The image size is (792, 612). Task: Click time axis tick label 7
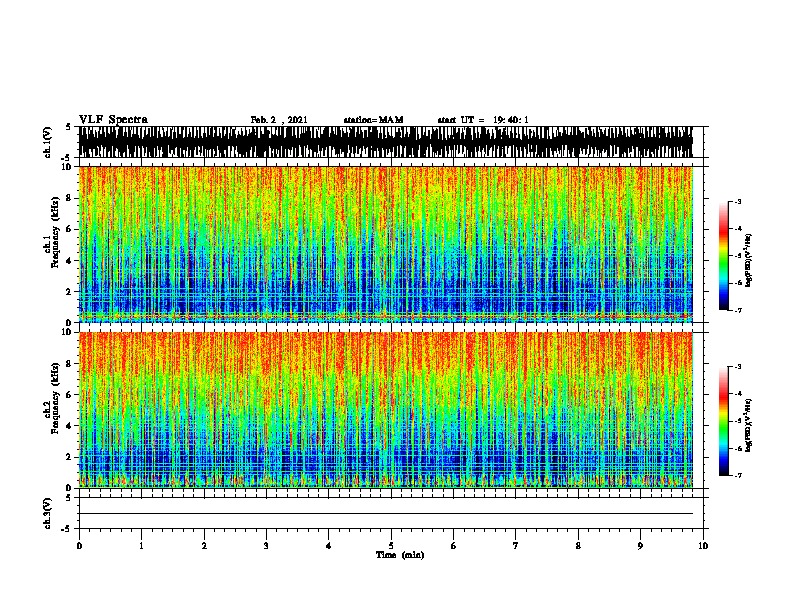coord(516,546)
